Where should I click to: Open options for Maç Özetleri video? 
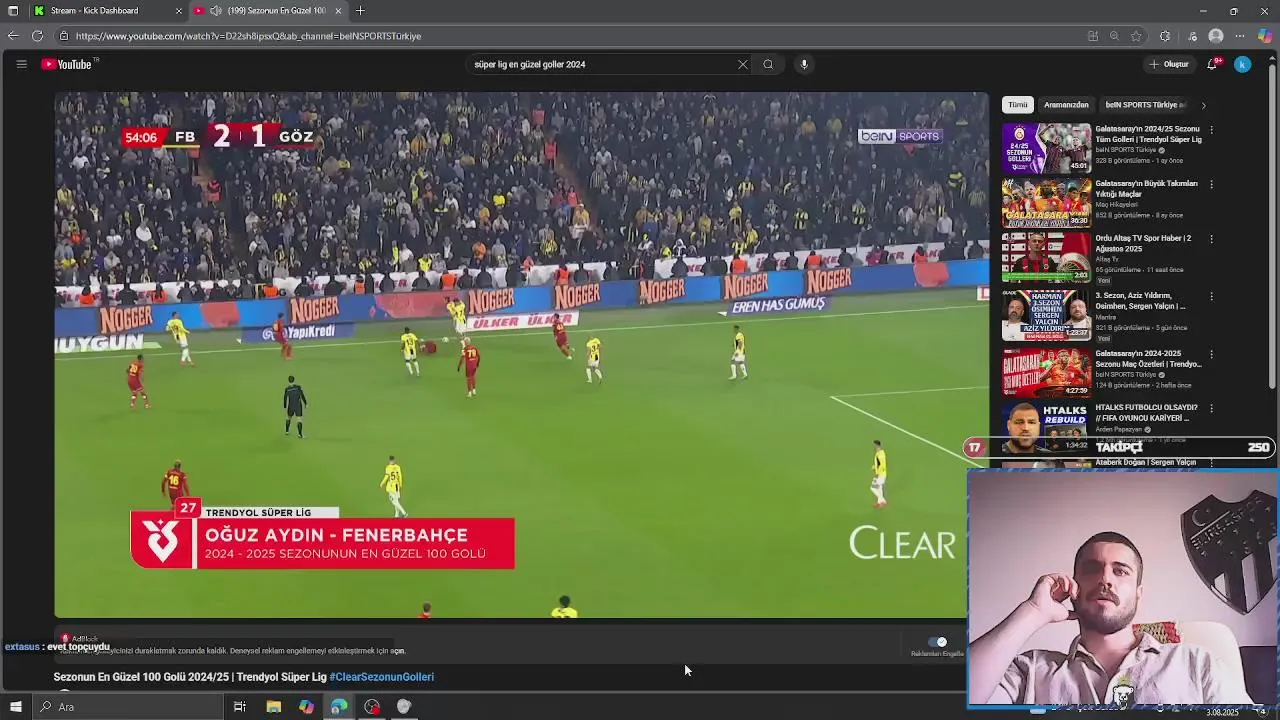click(1211, 354)
